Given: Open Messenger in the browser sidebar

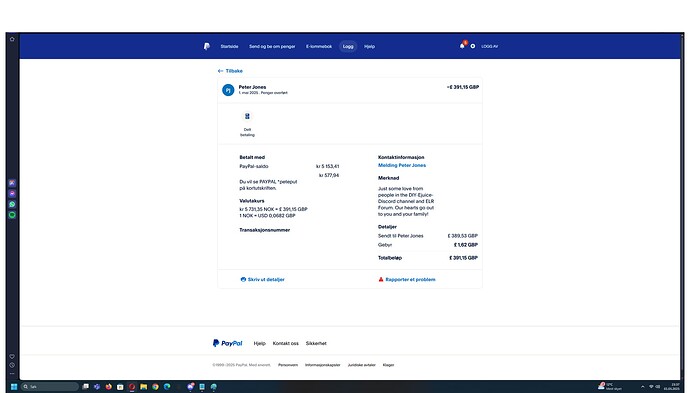Looking at the screenshot, I should (12, 194).
